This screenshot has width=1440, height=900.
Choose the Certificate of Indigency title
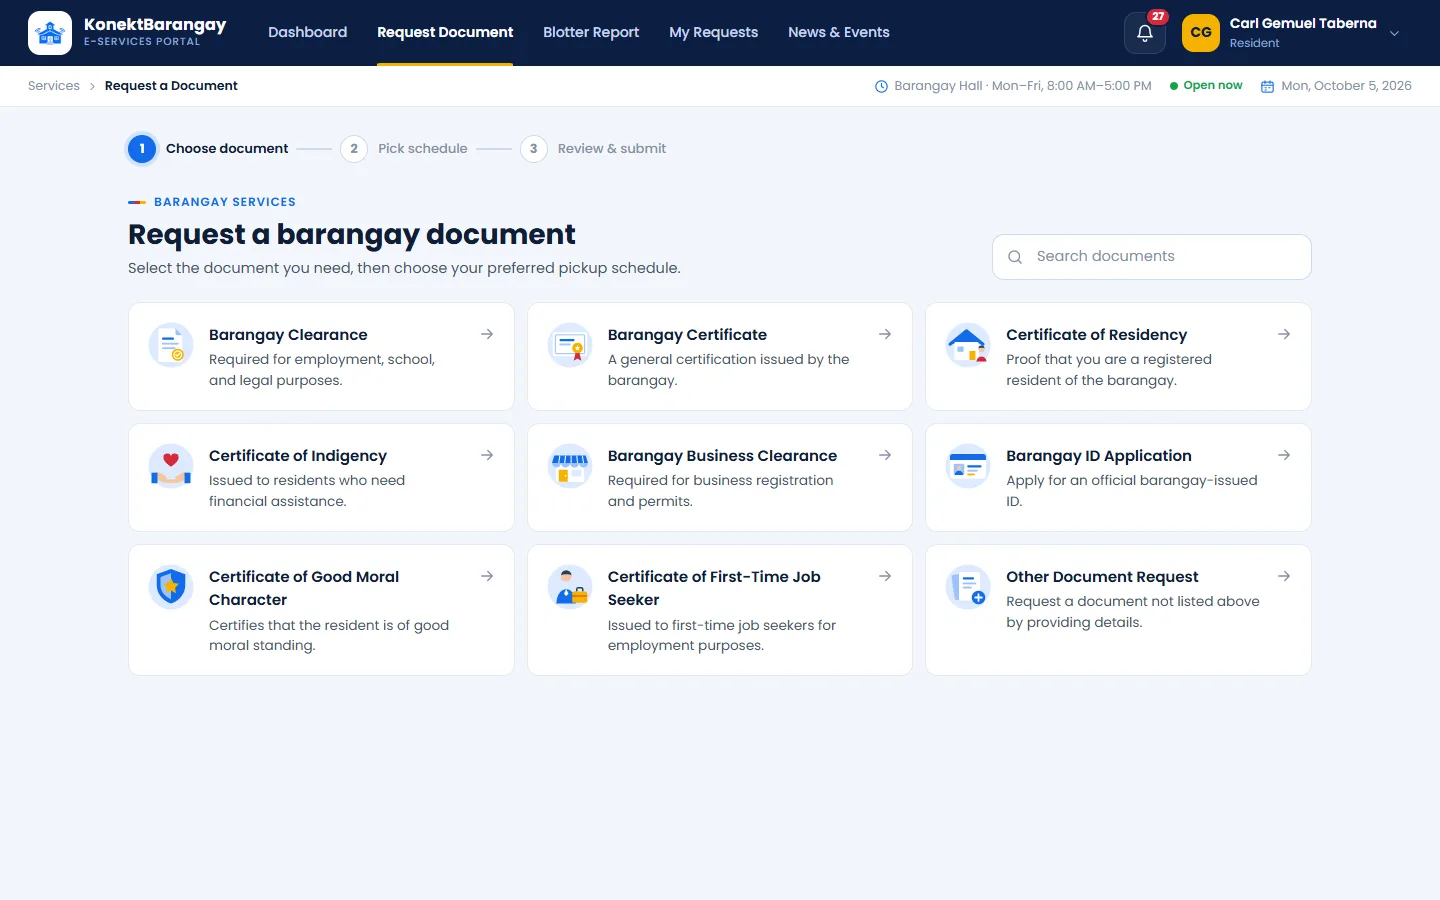(297, 456)
